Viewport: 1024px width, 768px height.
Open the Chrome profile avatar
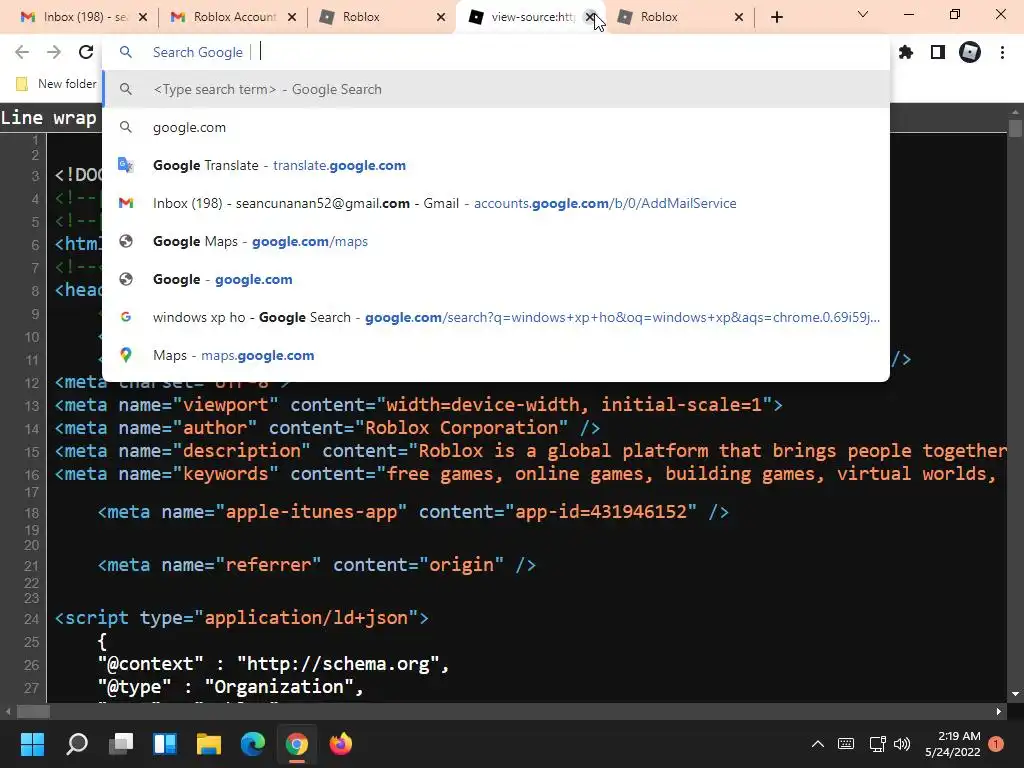970,52
